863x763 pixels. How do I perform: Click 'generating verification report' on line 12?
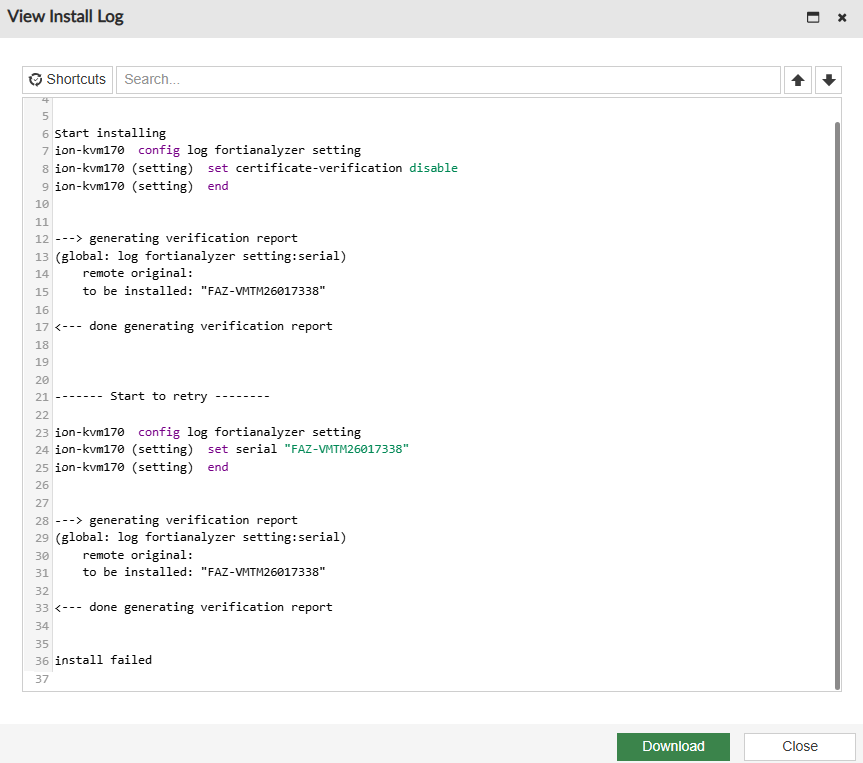[193, 238]
